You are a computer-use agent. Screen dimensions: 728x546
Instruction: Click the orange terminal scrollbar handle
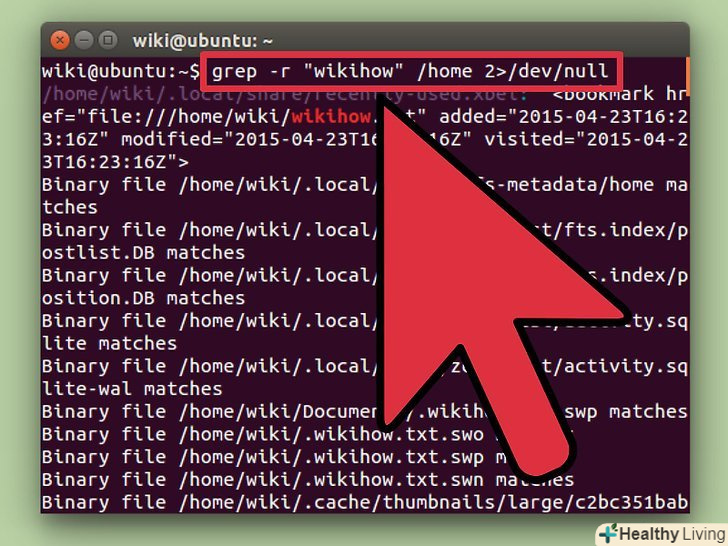pyautogui.click(x=687, y=76)
